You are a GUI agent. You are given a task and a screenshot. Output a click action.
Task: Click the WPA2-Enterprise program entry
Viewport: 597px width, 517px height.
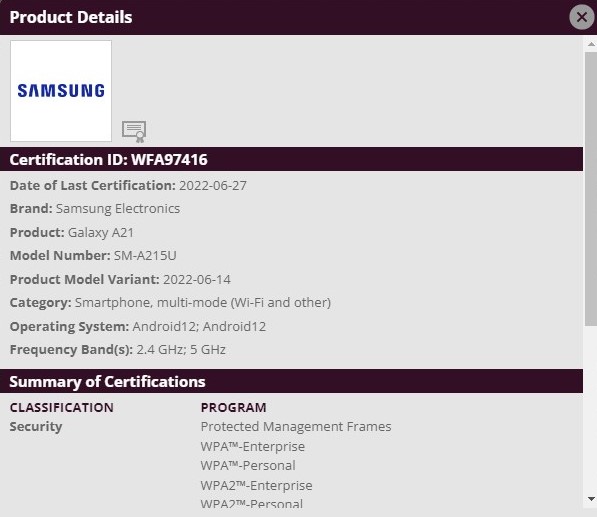(x=256, y=485)
